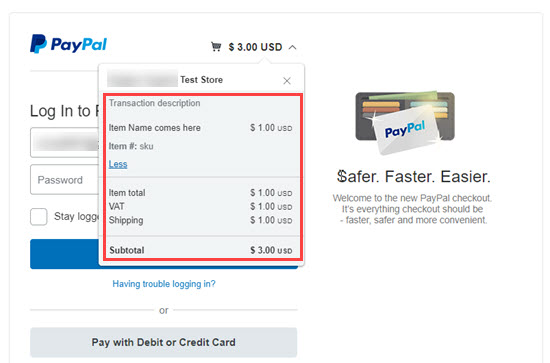Click Pay with Debit or Credit Card

point(163,342)
